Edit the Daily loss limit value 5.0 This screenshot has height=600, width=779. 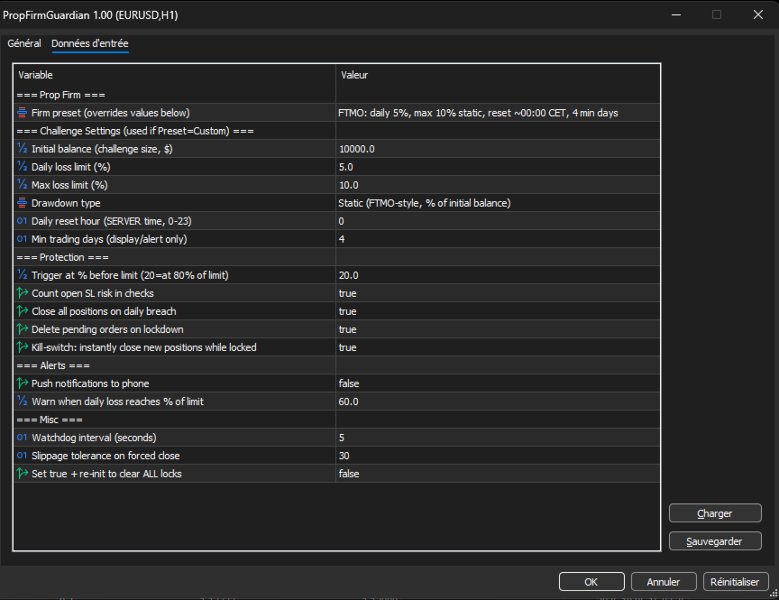[498, 167]
